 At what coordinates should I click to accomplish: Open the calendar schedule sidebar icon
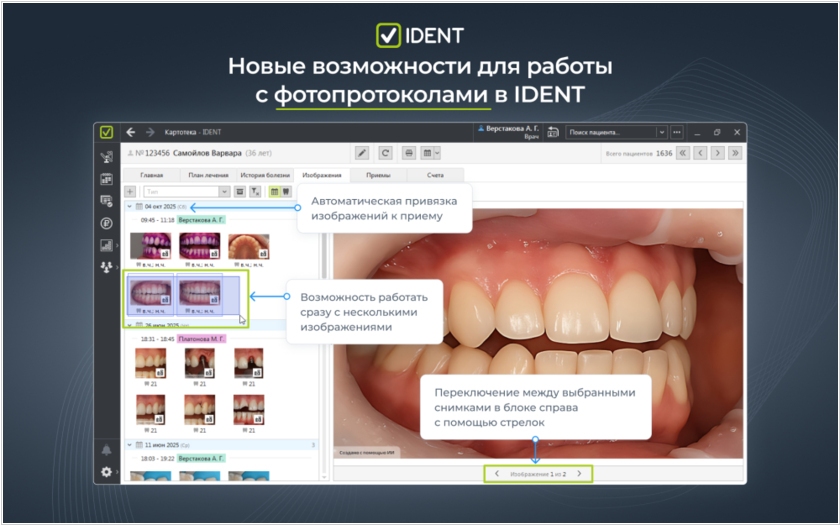pos(106,179)
